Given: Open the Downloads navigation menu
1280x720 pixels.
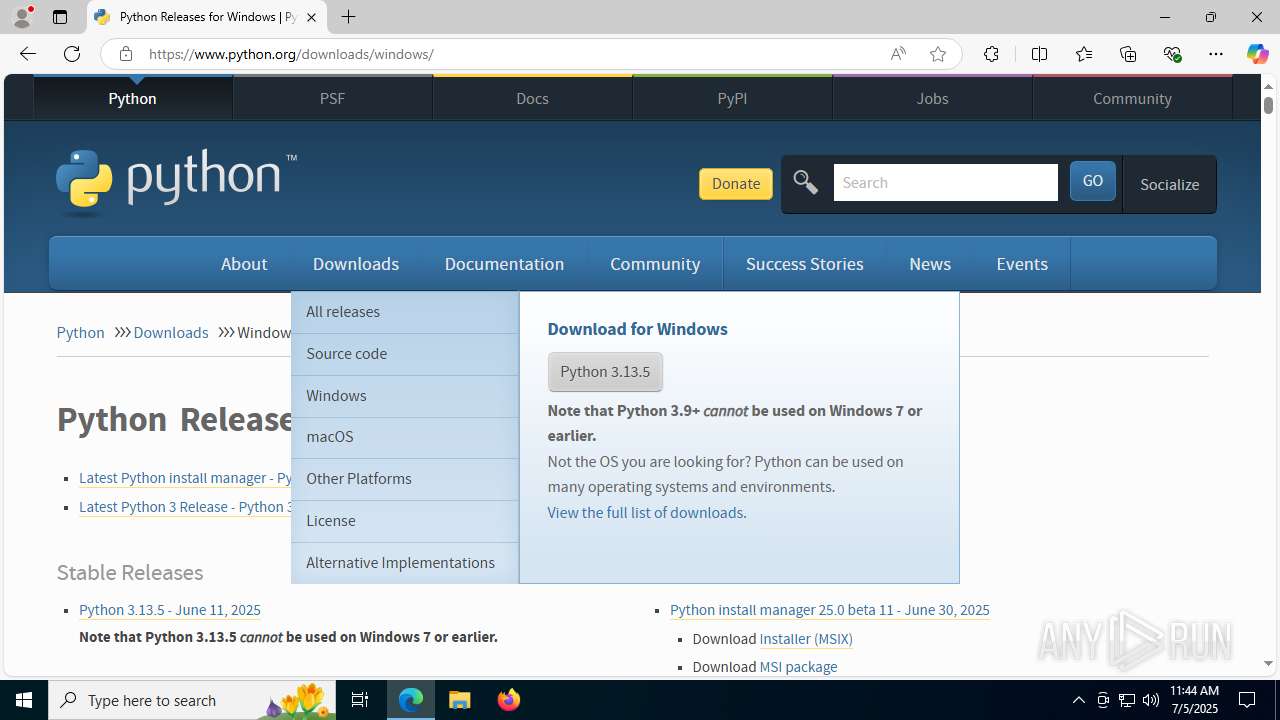Looking at the screenshot, I should click(356, 264).
